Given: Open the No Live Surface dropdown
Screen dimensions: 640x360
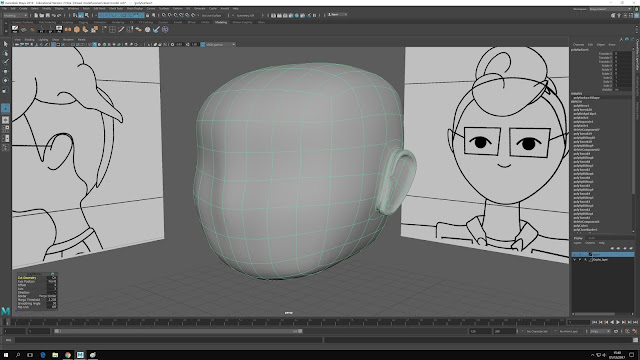Looking at the screenshot, I should (x=211, y=15).
